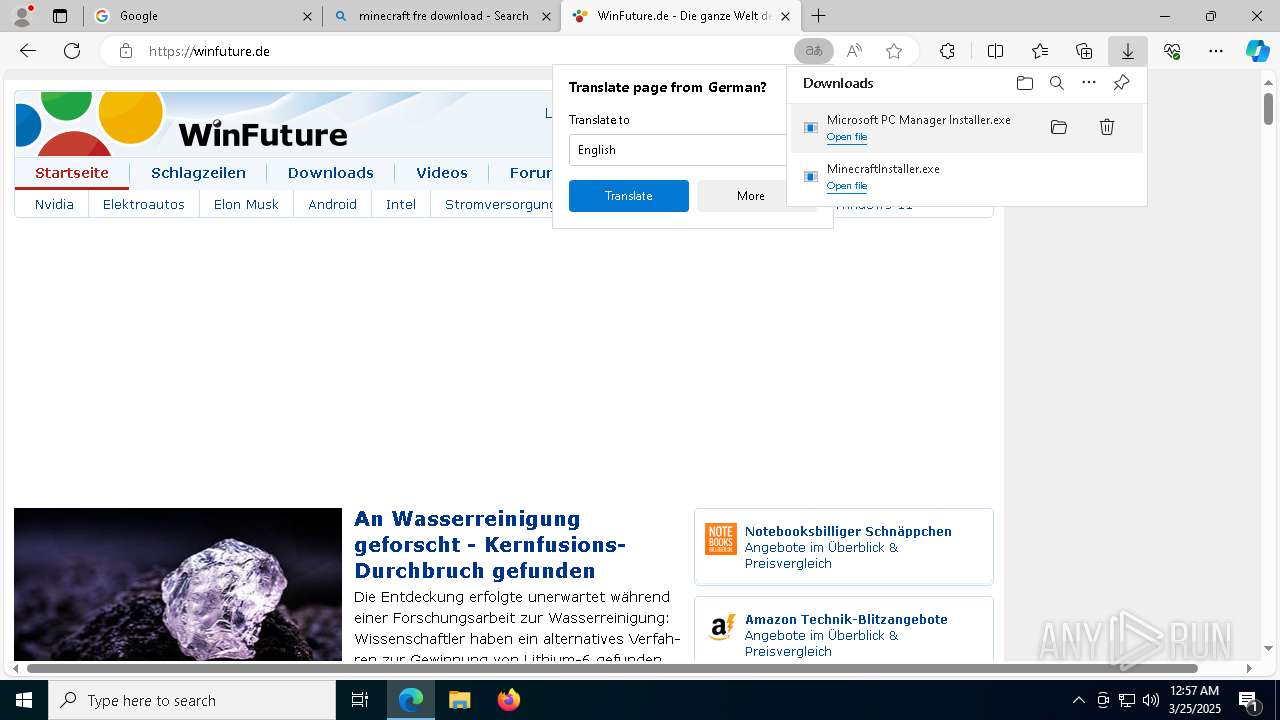
Task: Open Edge Settings and more menu
Action: [1216, 51]
